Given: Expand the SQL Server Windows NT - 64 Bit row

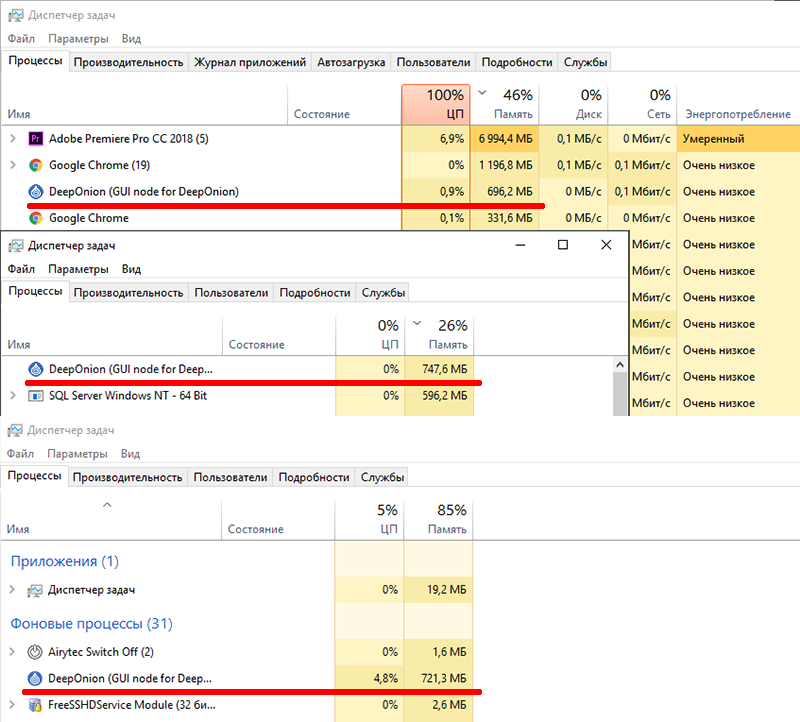Looking at the screenshot, I should click(x=13, y=395).
